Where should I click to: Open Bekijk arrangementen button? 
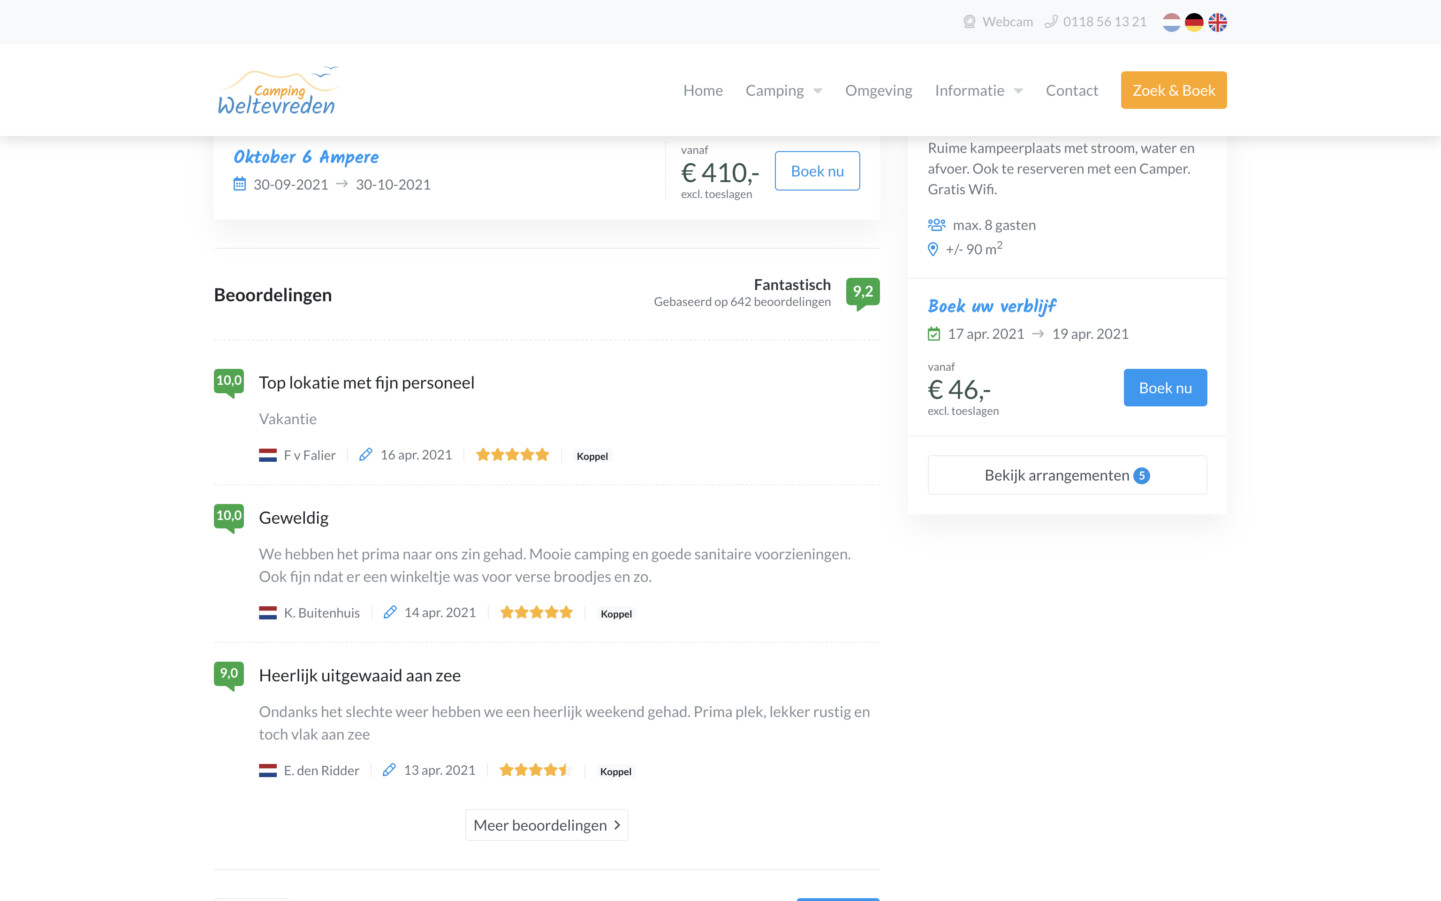point(1067,475)
